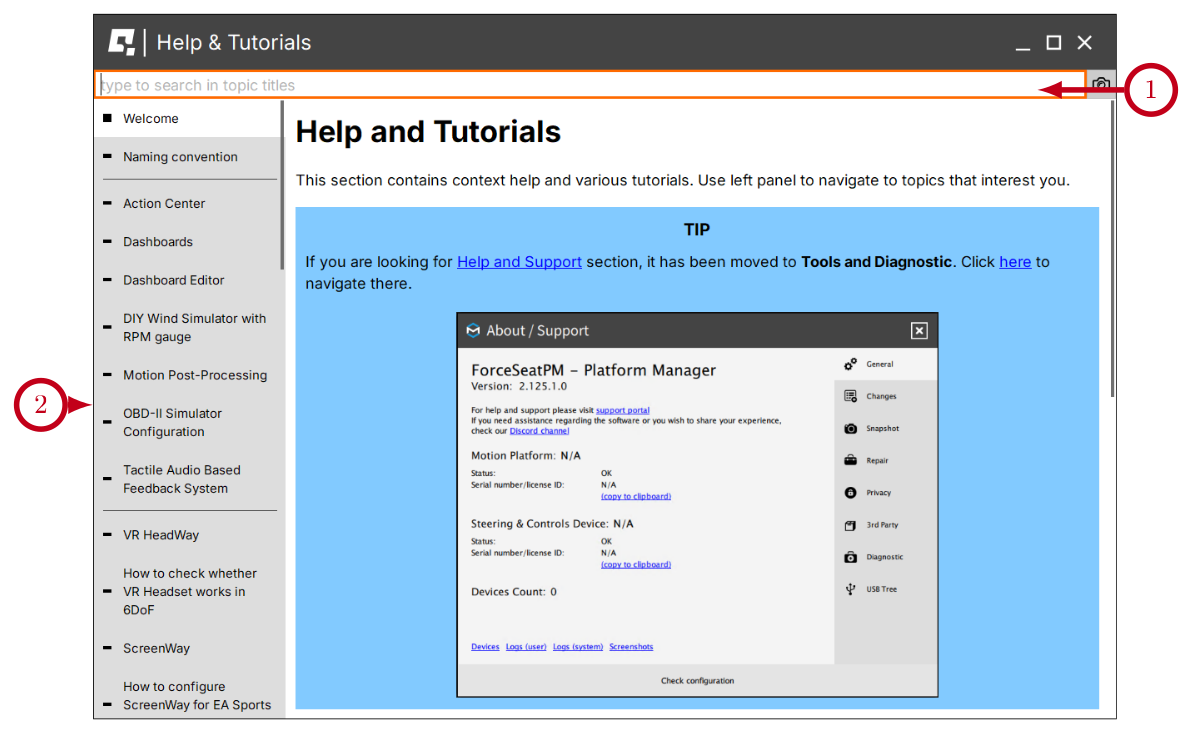Maximize the Help & Tutorials window
Viewport: 1192px width, 734px height.
pos(1053,43)
